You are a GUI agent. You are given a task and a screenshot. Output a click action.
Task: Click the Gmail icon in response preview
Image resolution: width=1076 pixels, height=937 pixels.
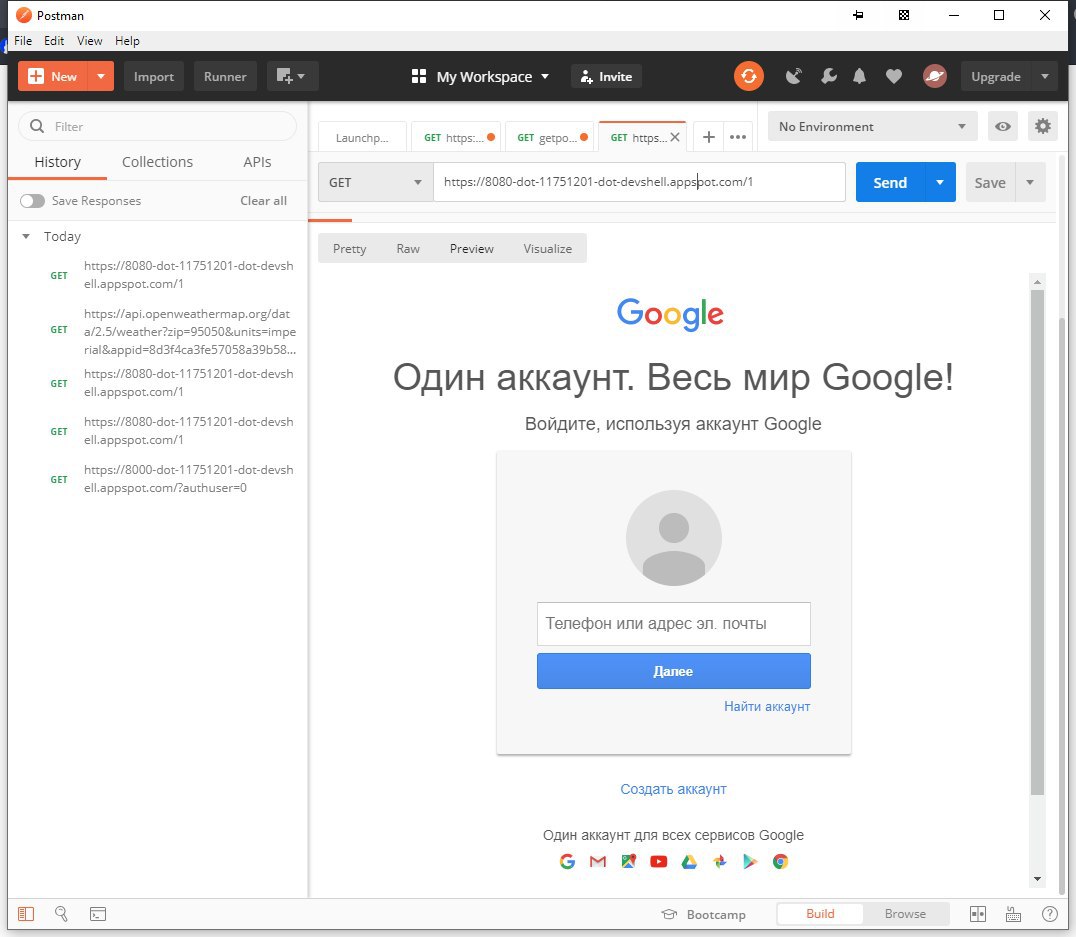pos(598,861)
